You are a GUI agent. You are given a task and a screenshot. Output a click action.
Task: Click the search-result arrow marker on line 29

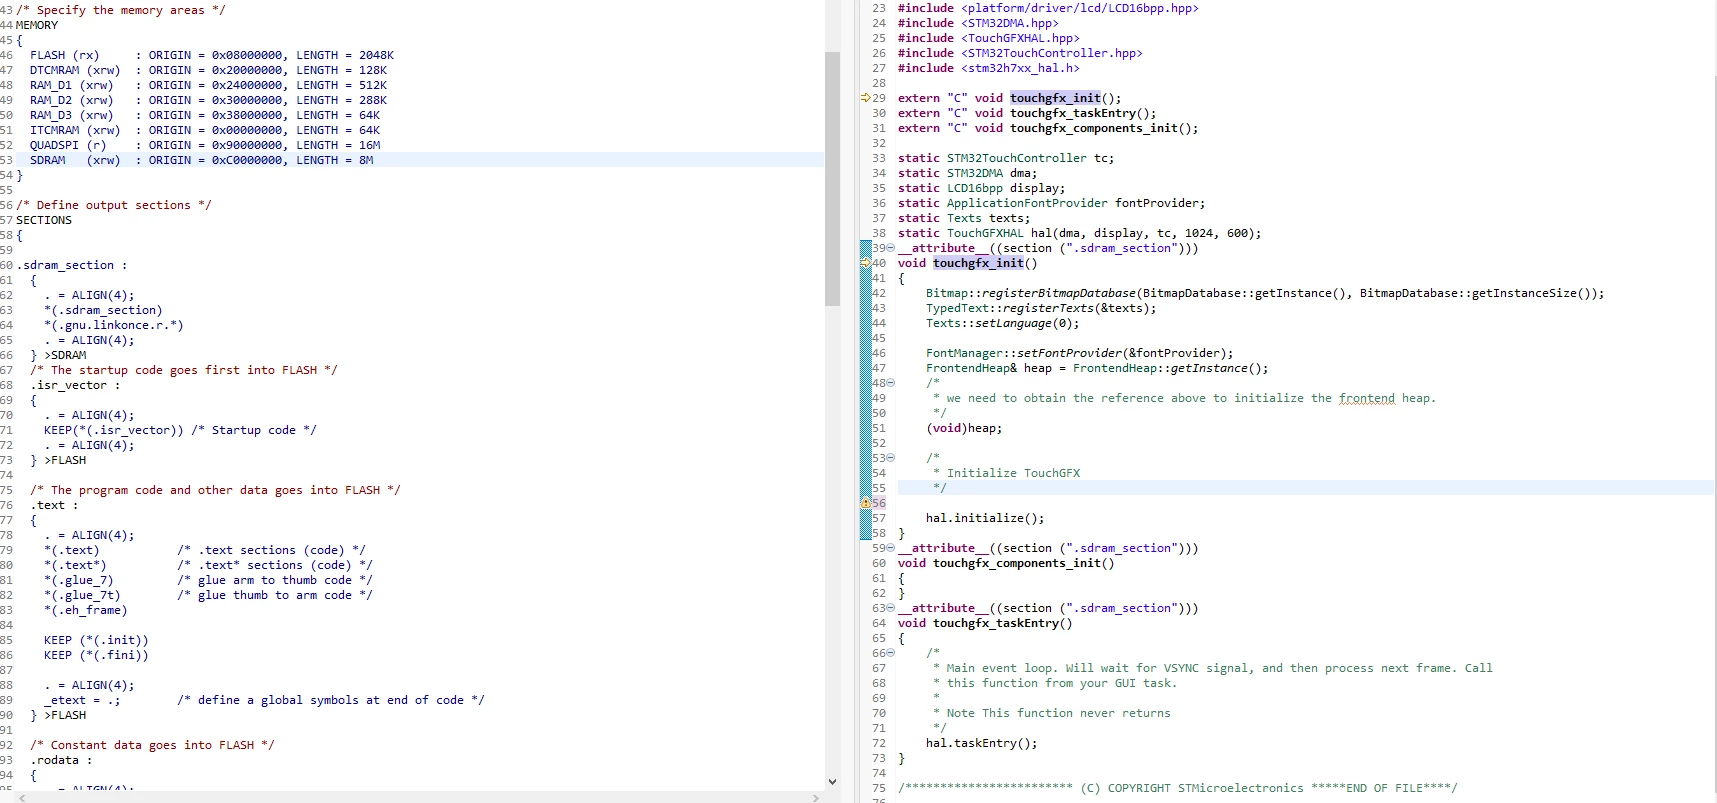pyautogui.click(x=865, y=98)
